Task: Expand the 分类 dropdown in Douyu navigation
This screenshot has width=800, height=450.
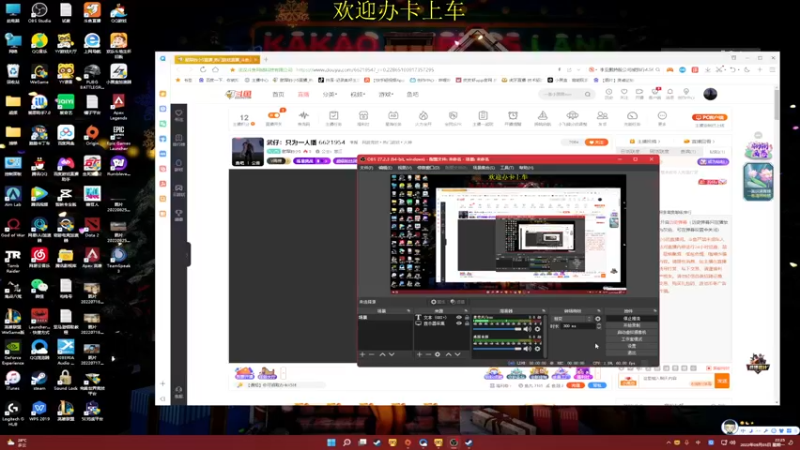Action: point(330,94)
